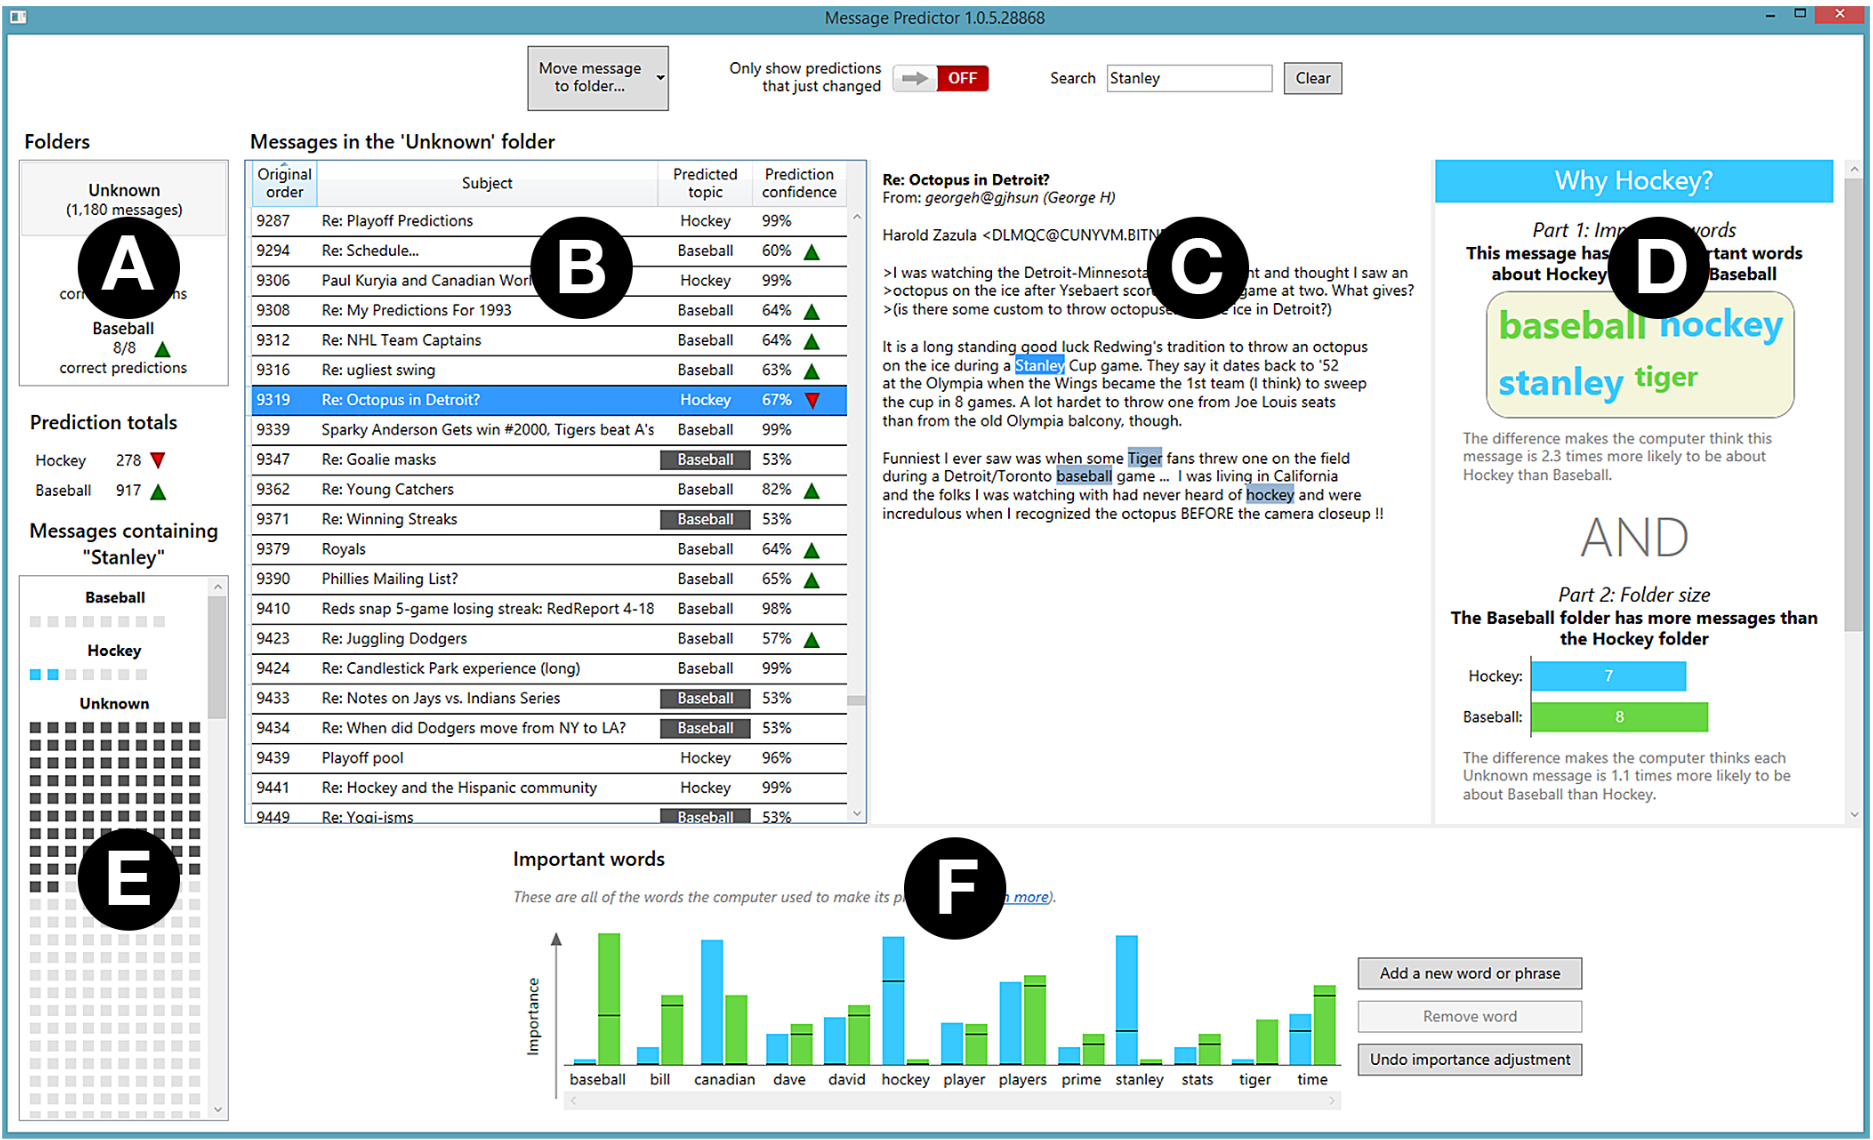Select message Playoff pool

coord(548,758)
